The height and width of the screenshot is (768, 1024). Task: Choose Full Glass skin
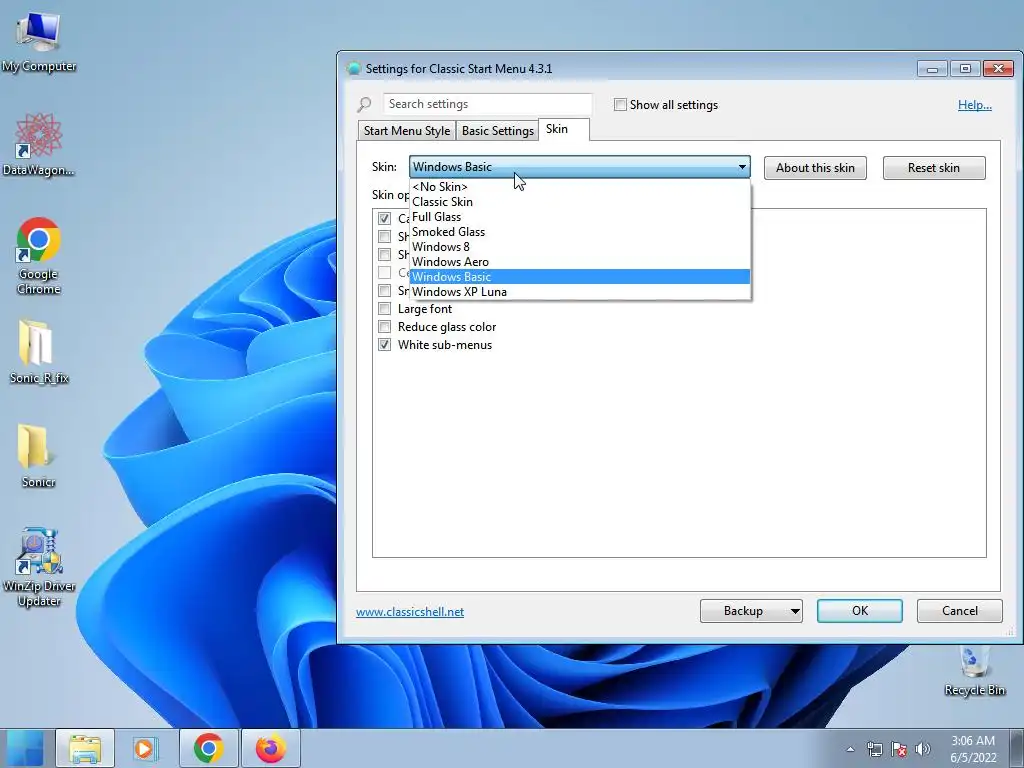pyautogui.click(x=580, y=217)
